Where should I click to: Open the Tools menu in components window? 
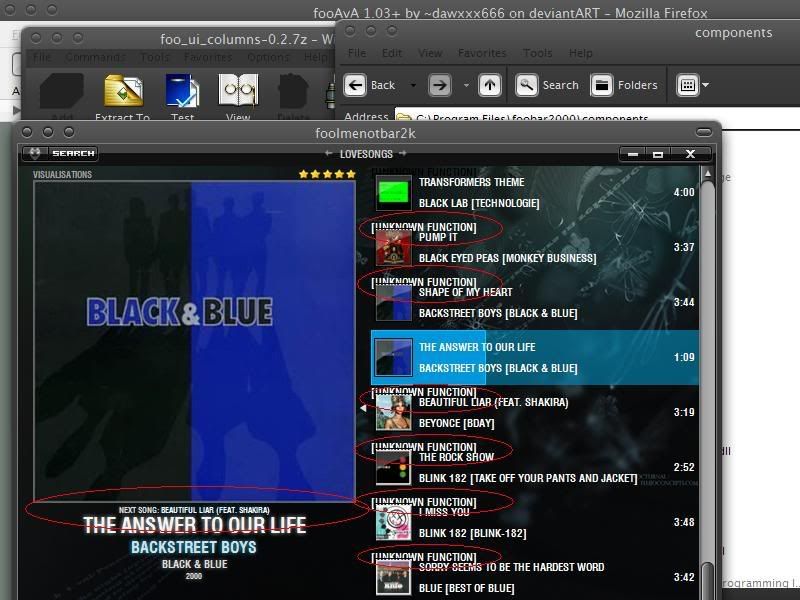(x=538, y=53)
